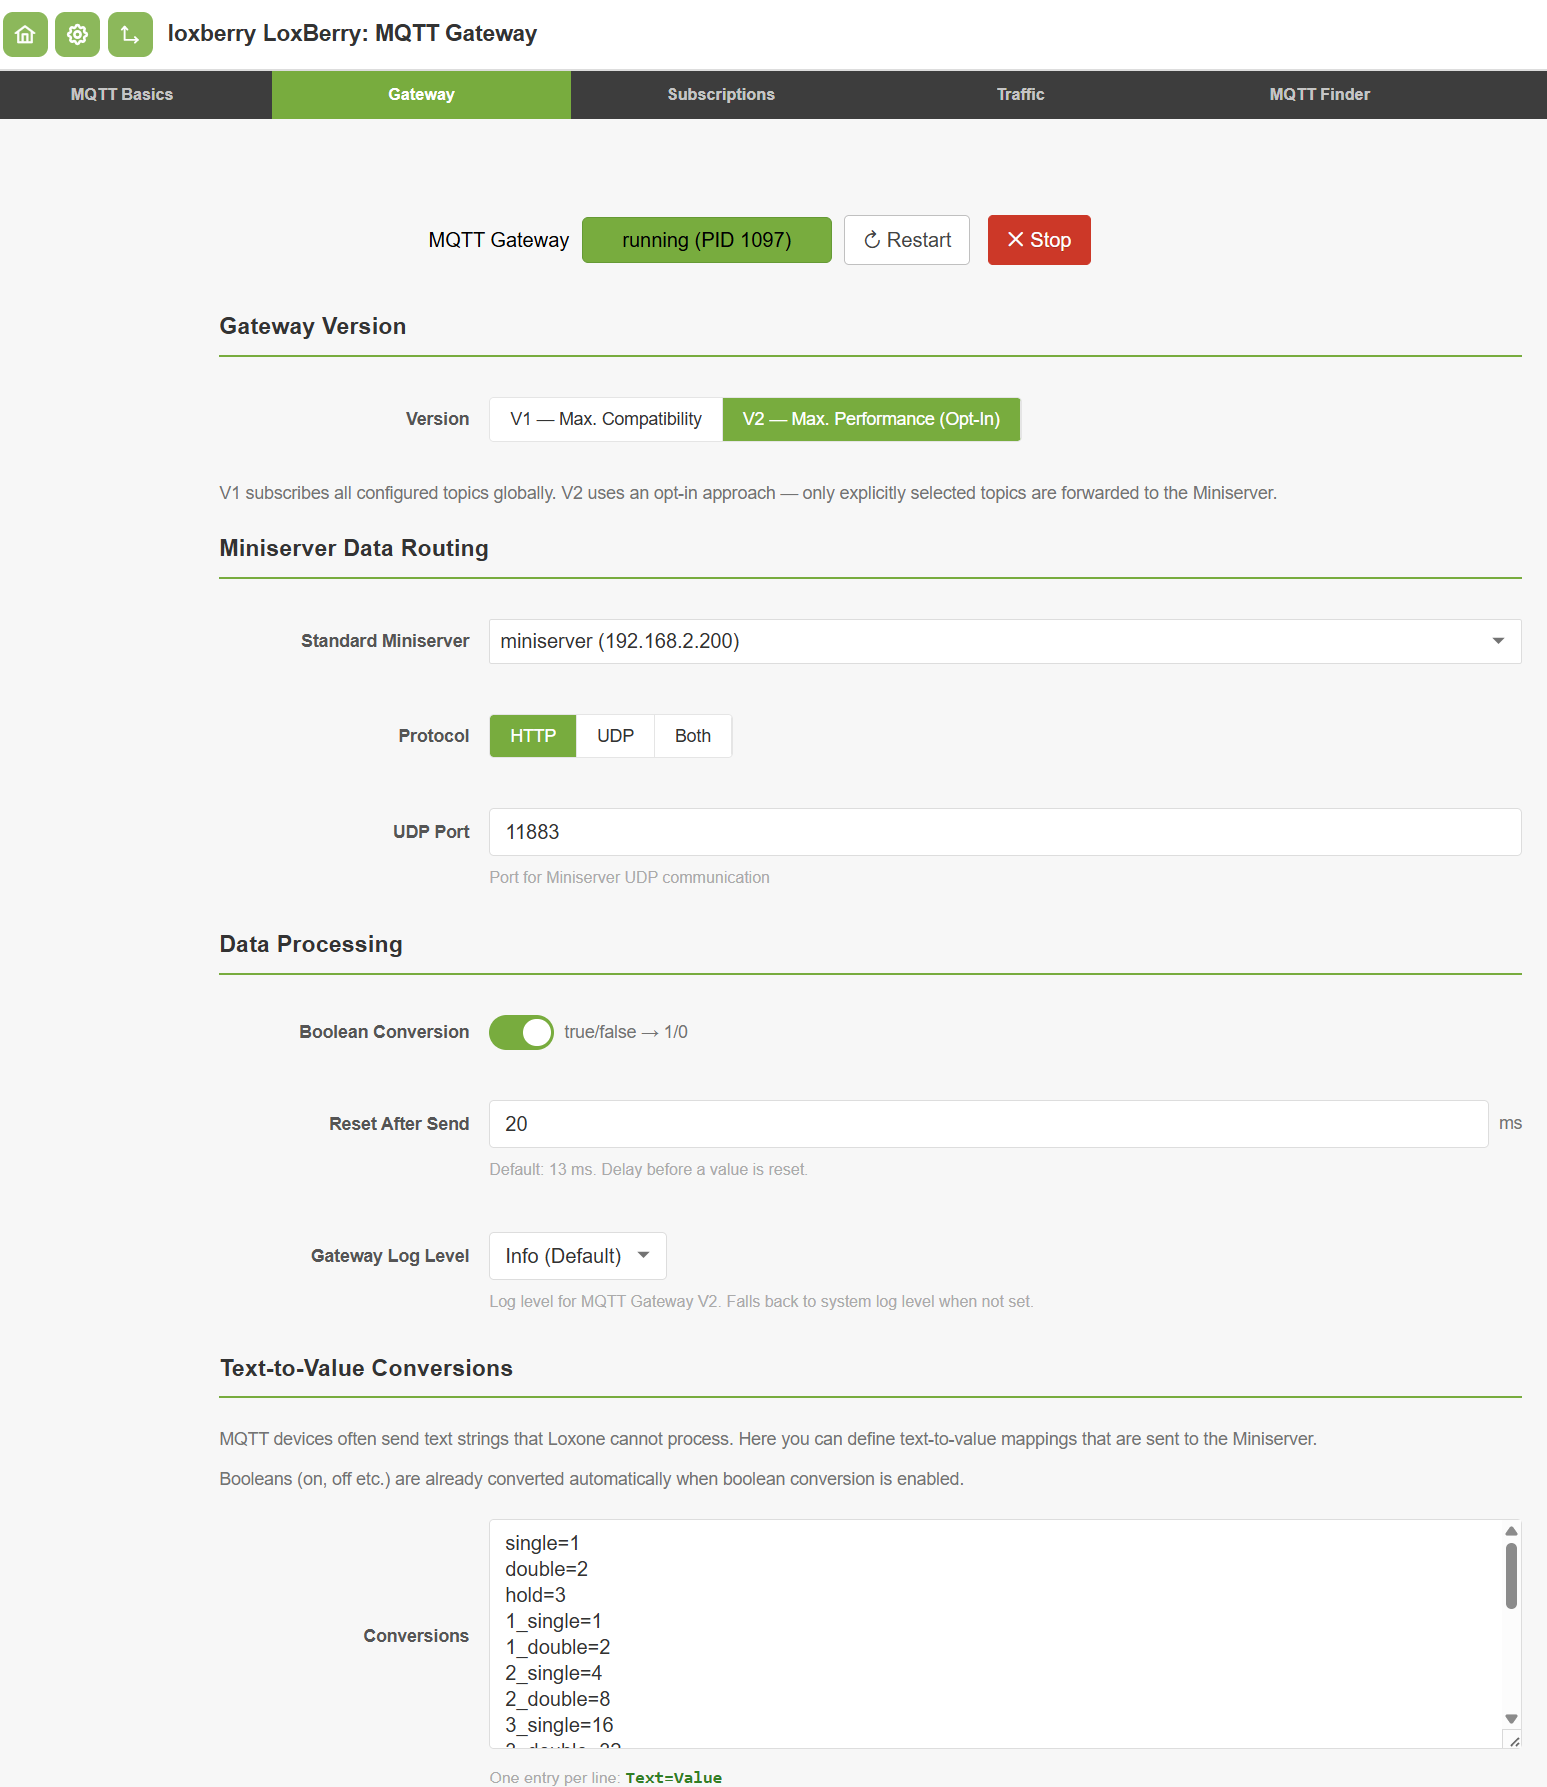Click the 'Gateway Version' heading
Viewport: 1547px width, 1787px height.
pyautogui.click(x=313, y=326)
